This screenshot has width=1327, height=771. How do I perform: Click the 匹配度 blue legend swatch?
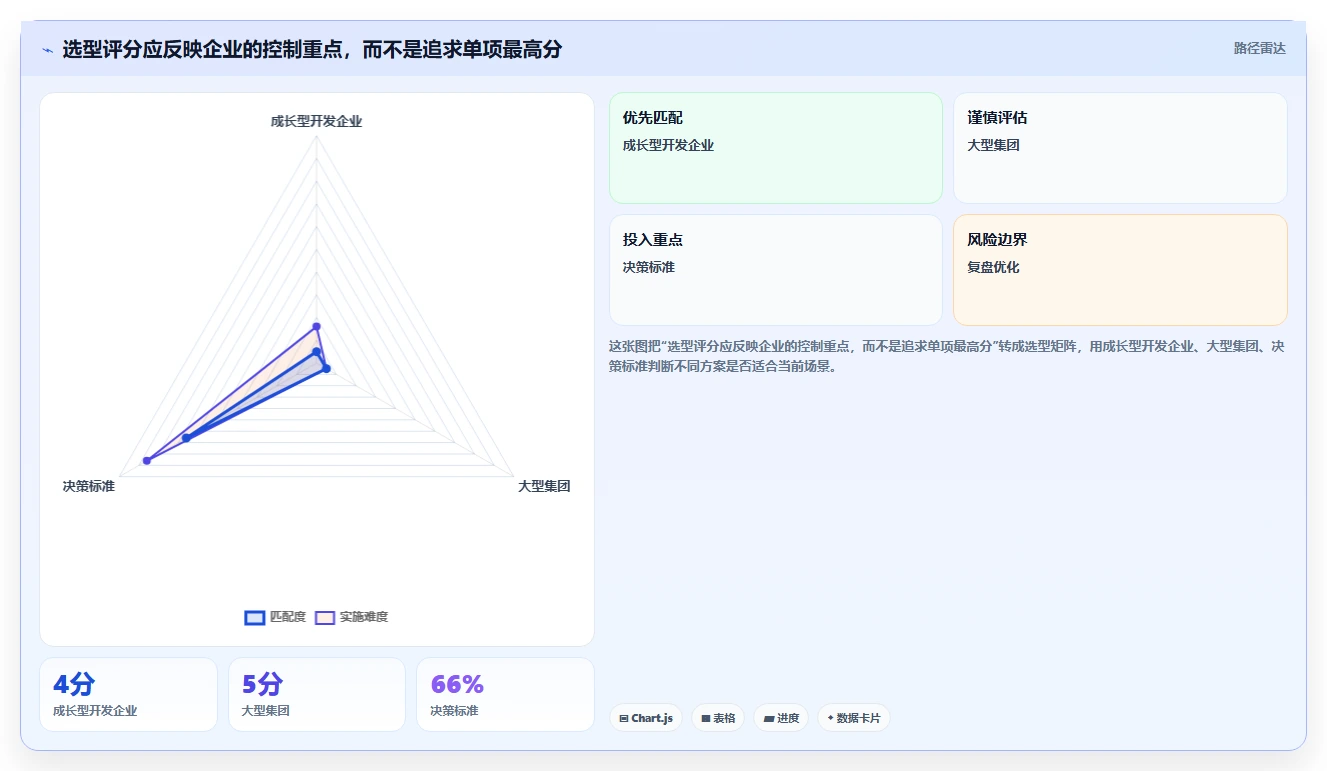255,617
